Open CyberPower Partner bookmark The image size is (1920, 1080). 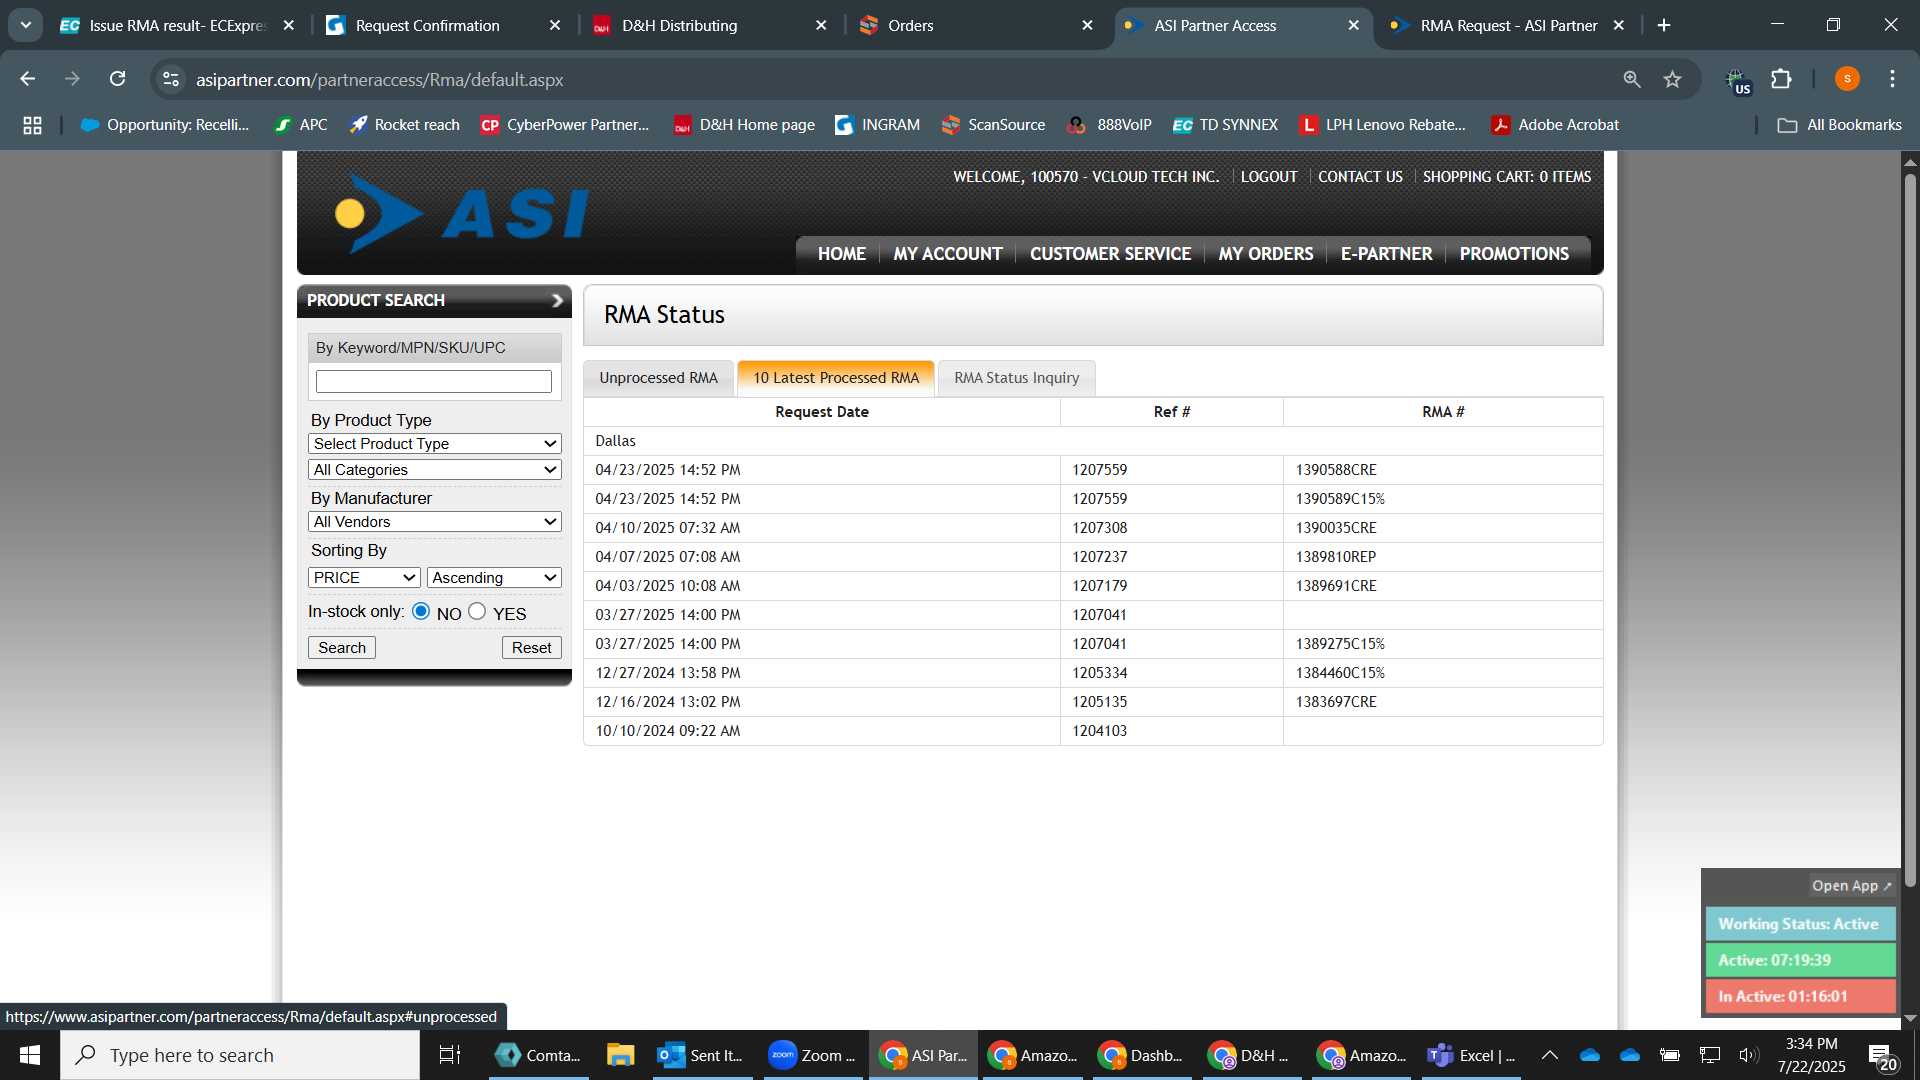565,125
